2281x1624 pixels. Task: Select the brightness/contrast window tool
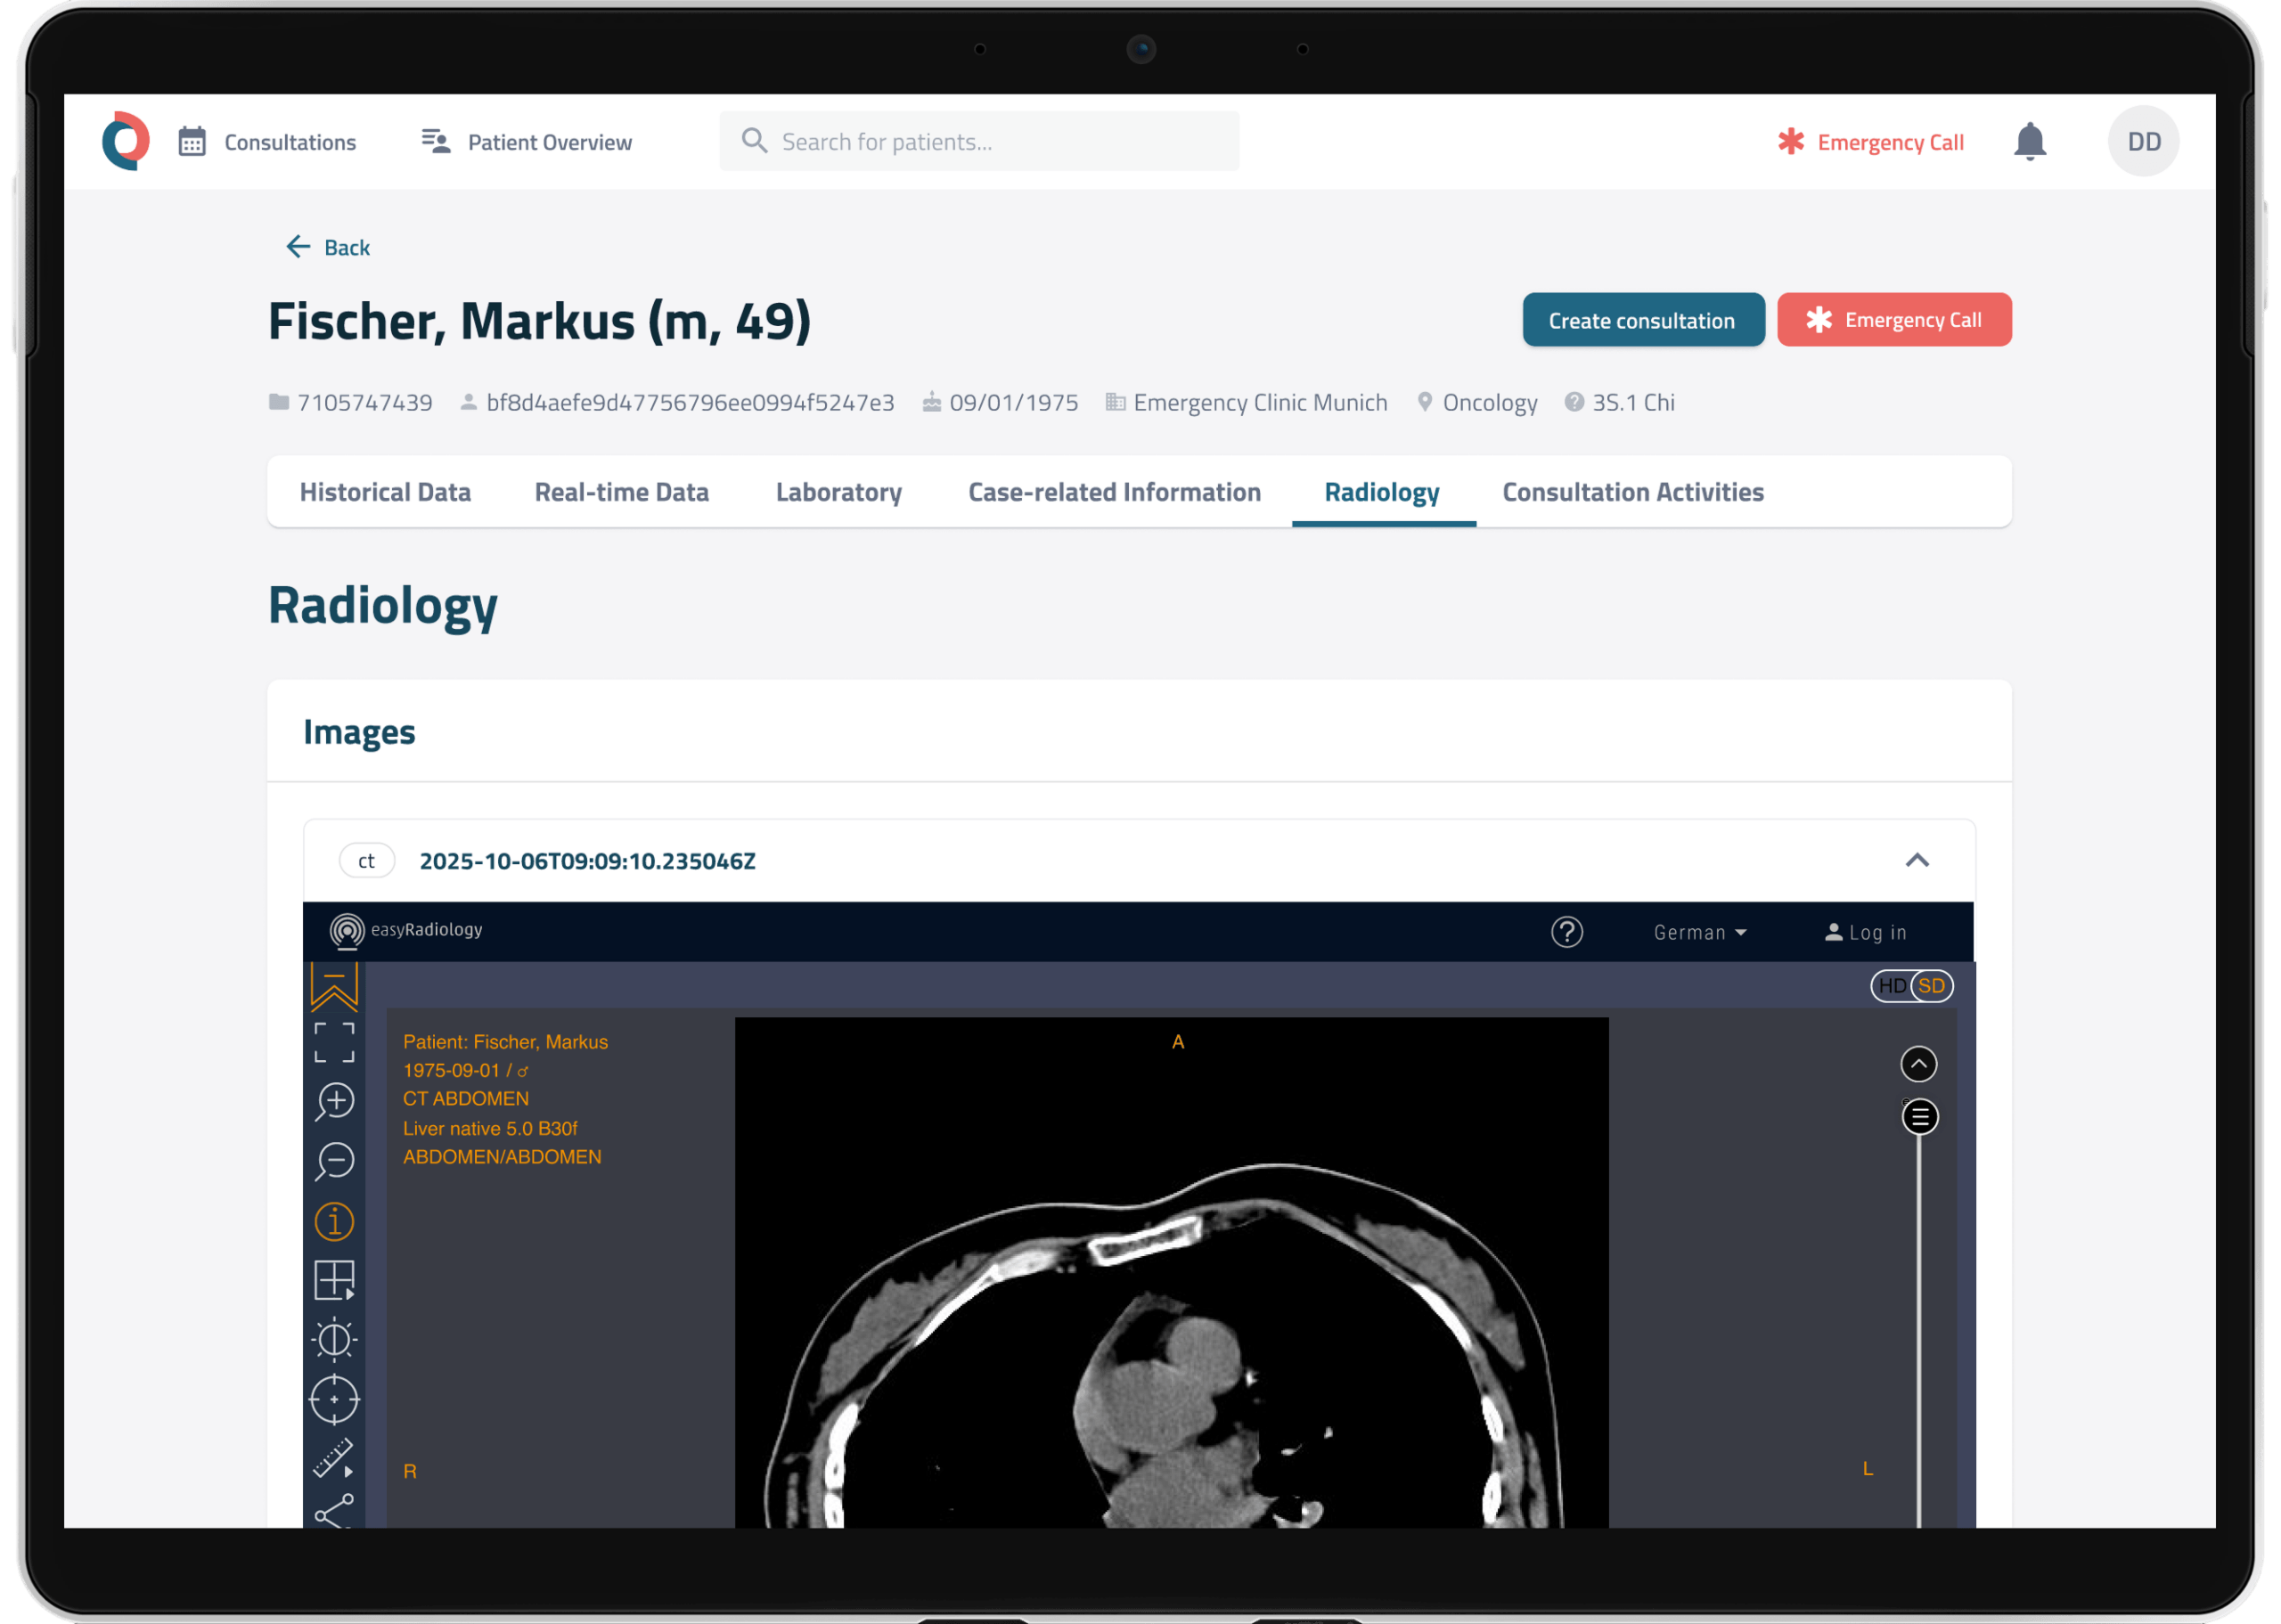coord(334,1340)
